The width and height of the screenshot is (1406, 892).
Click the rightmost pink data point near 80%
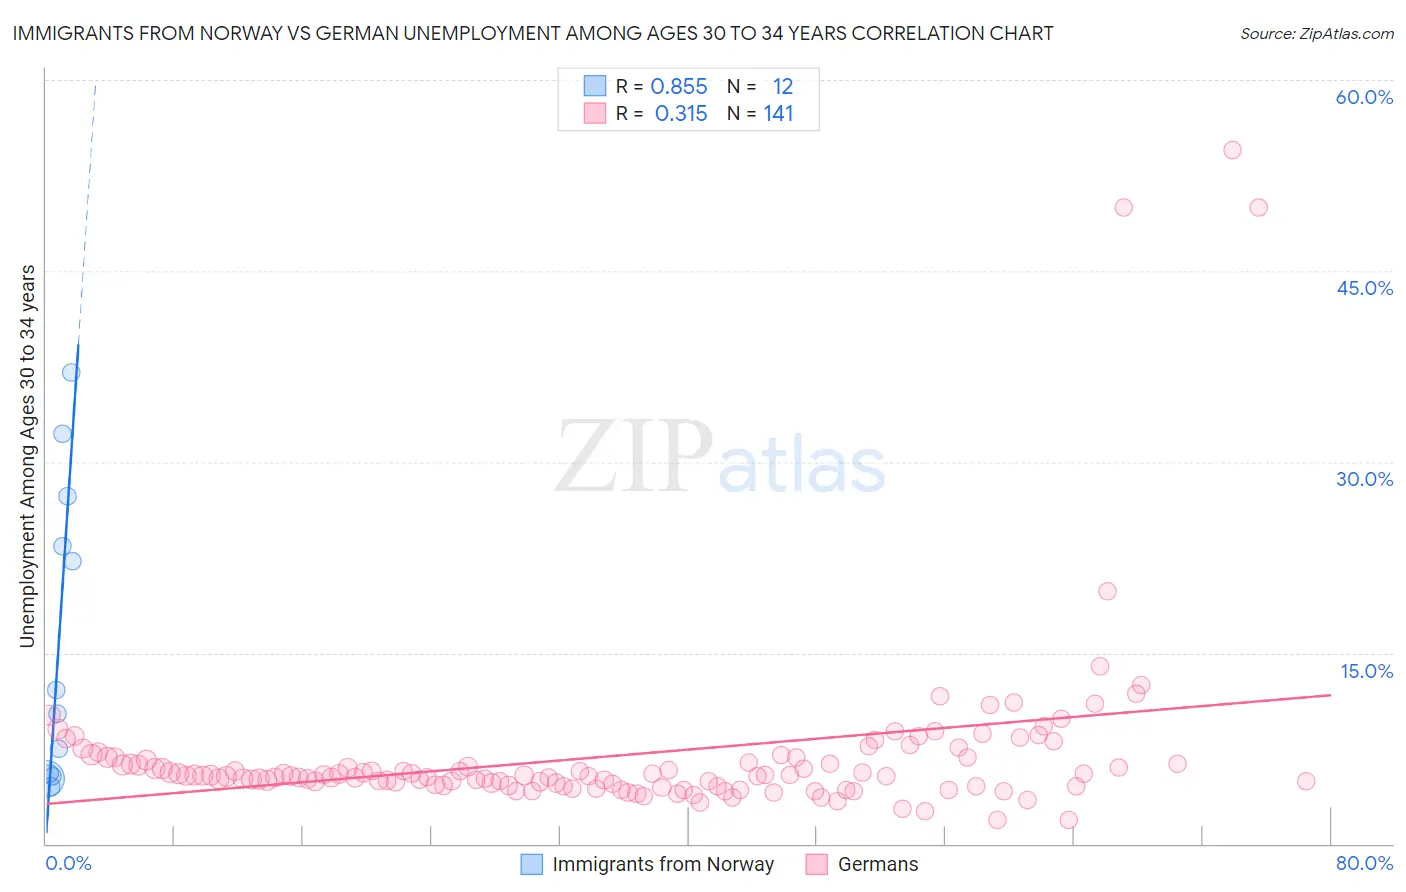coord(1305,781)
